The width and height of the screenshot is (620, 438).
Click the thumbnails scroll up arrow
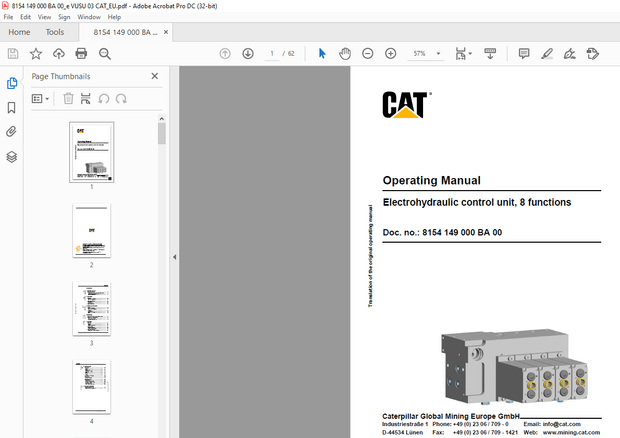coord(162,119)
